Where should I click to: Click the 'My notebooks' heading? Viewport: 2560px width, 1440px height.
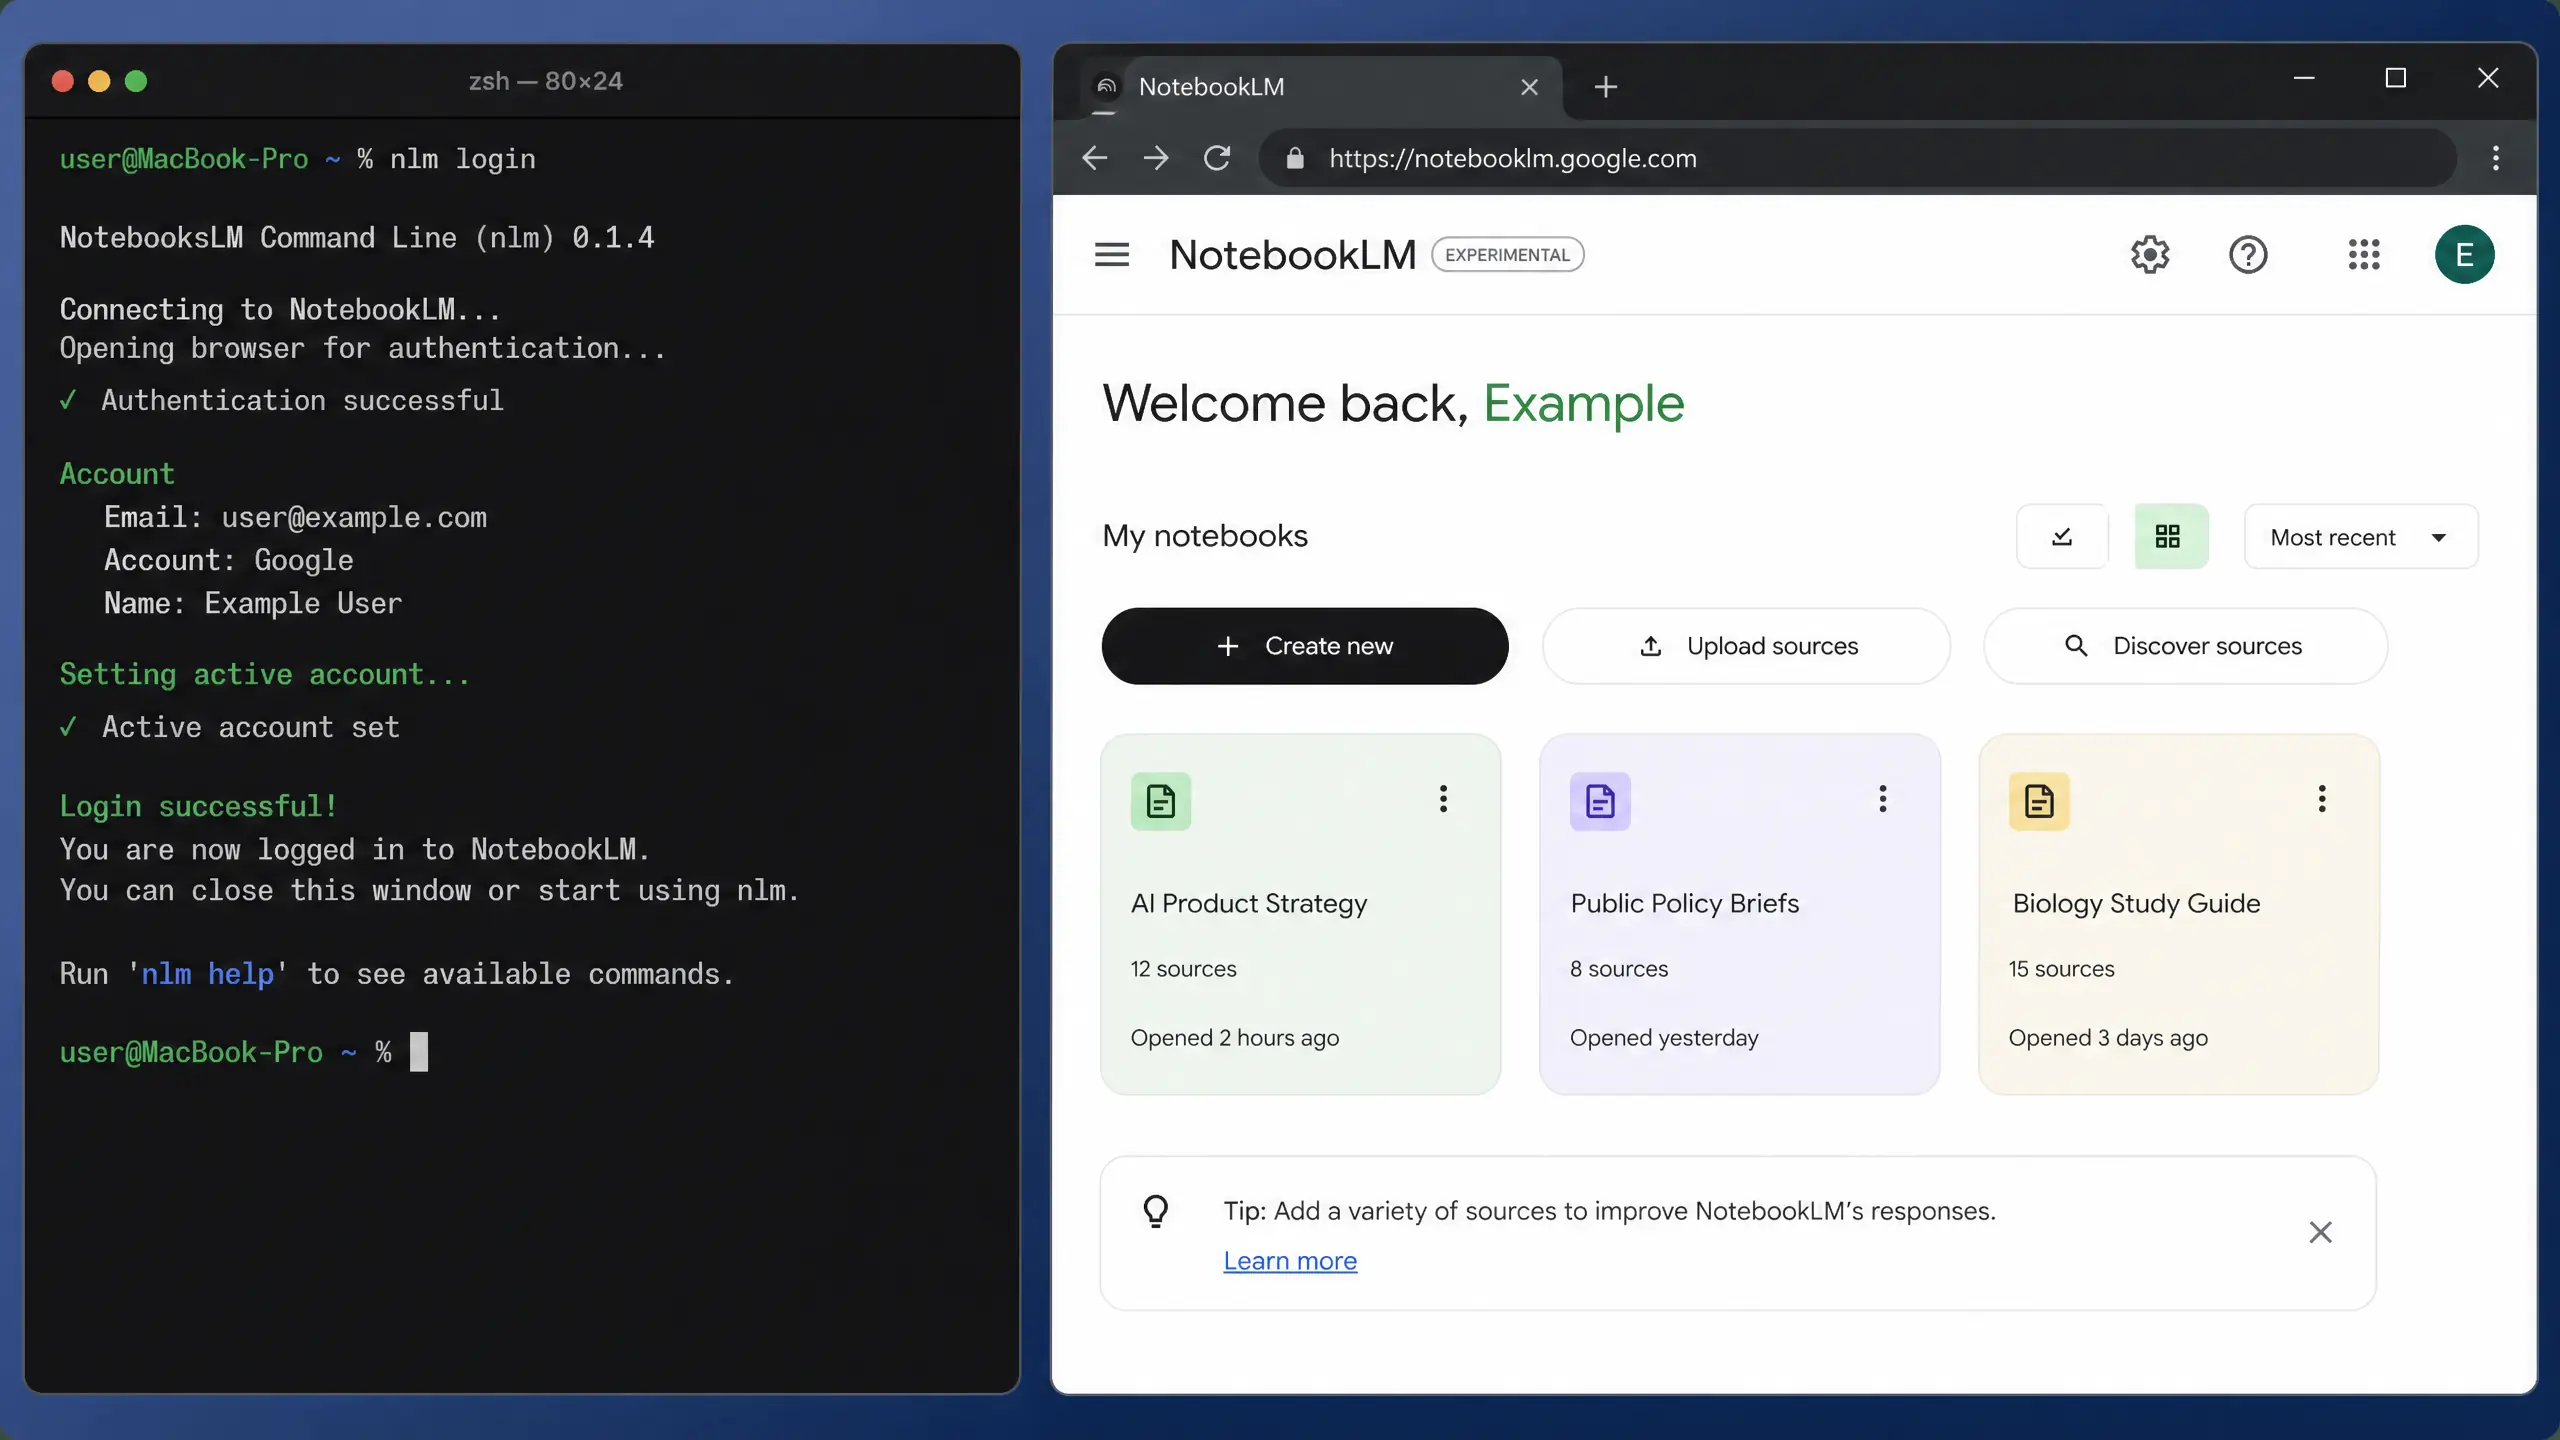[1205, 536]
